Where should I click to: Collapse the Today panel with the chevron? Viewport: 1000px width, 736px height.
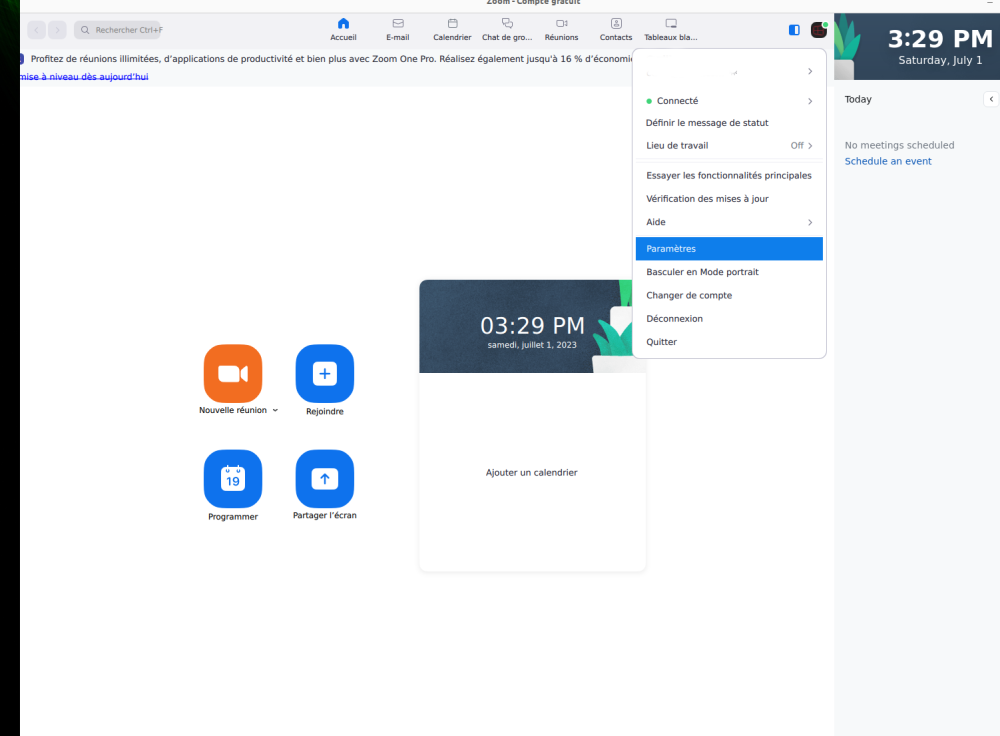[x=991, y=99]
